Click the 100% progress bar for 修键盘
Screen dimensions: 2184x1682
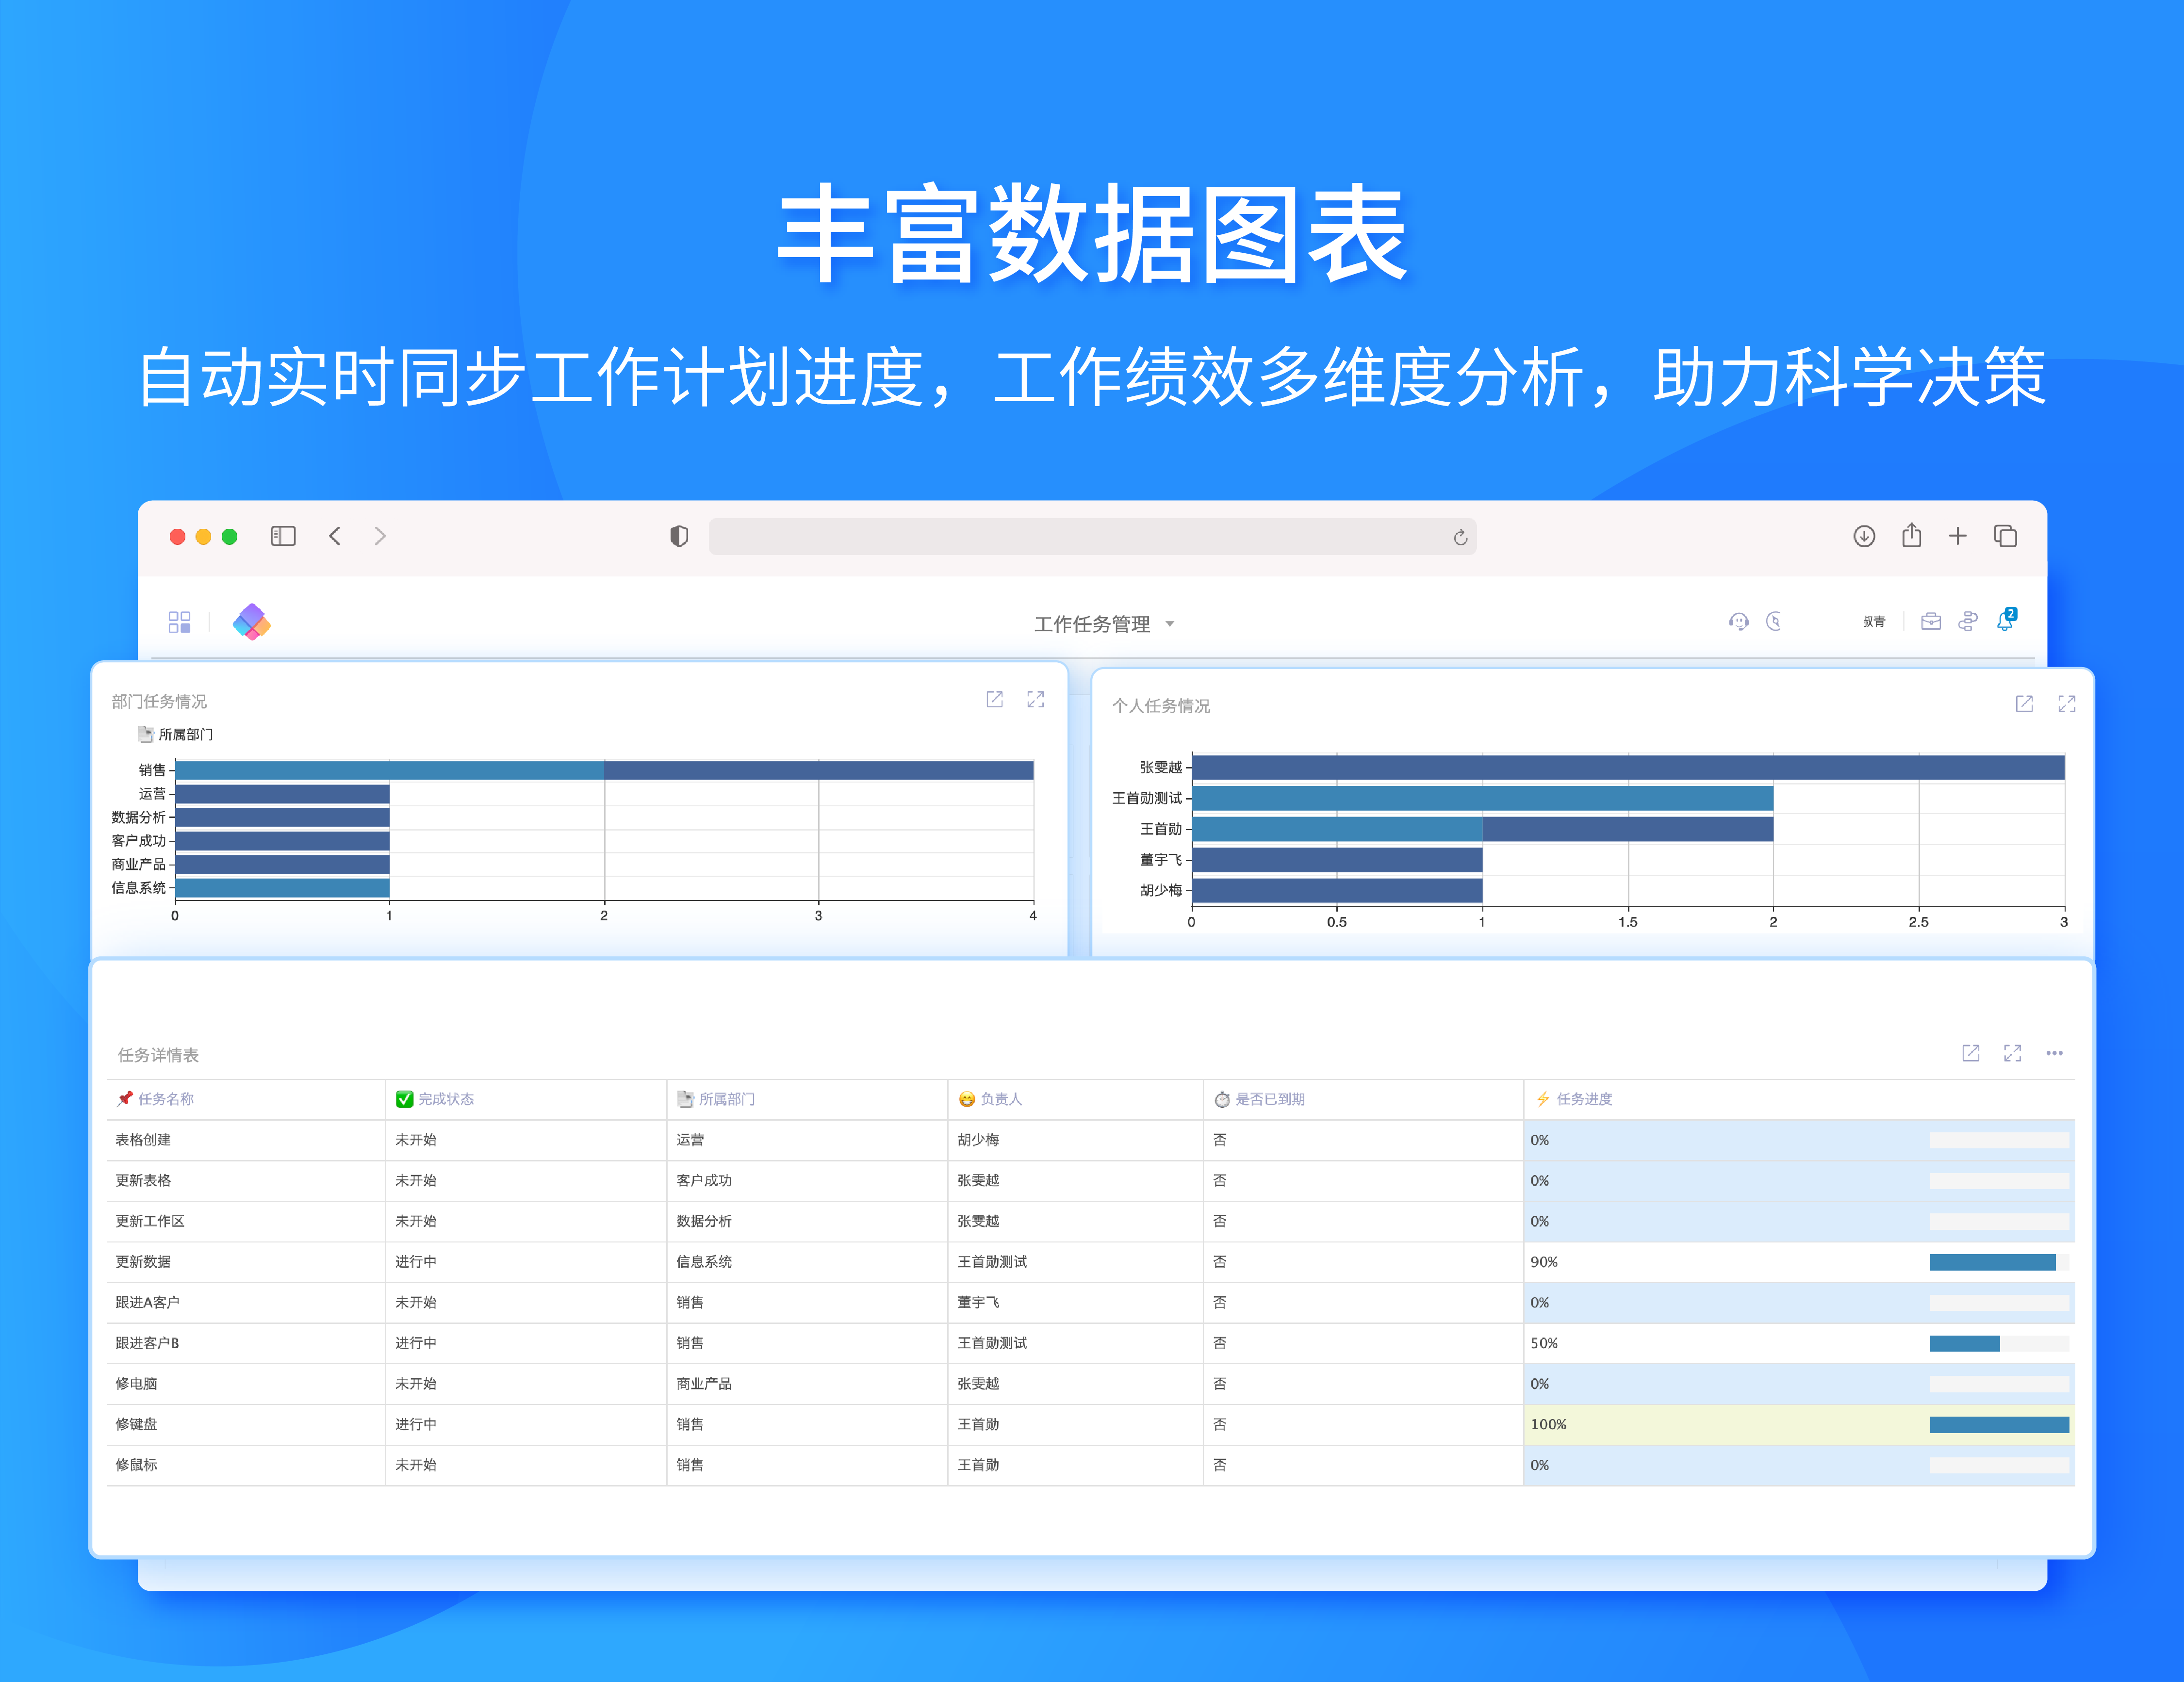pos(1999,1424)
